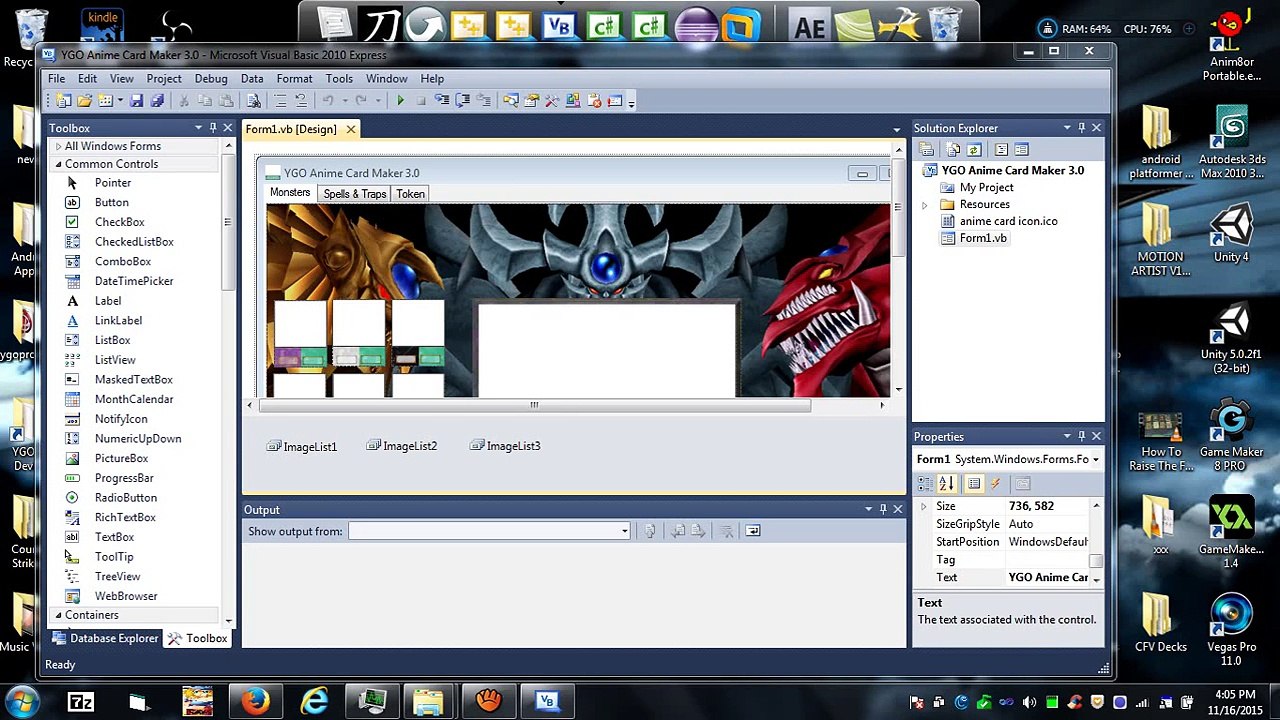
Task: Toggle Categorized view in Properties panel
Action: 927,484
